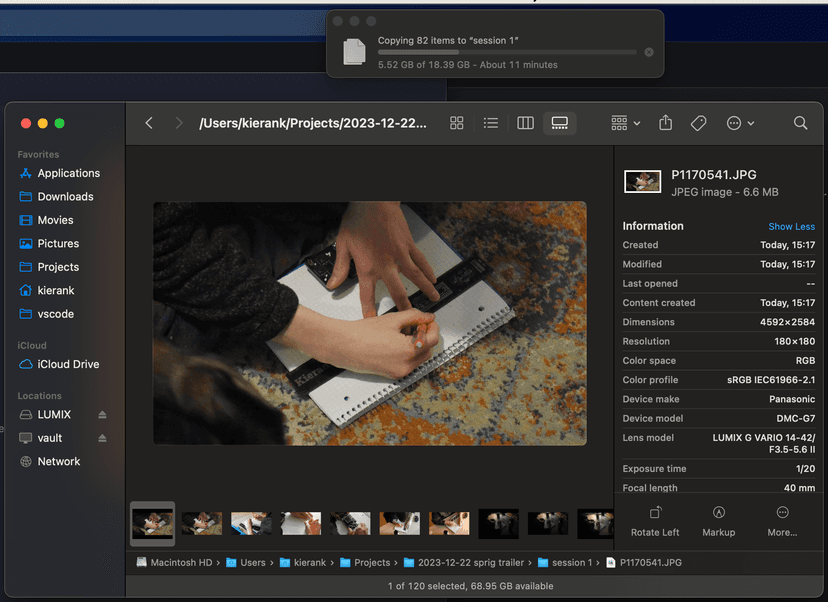
Task: Click the copy progress bar
Action: pos(507,52)
